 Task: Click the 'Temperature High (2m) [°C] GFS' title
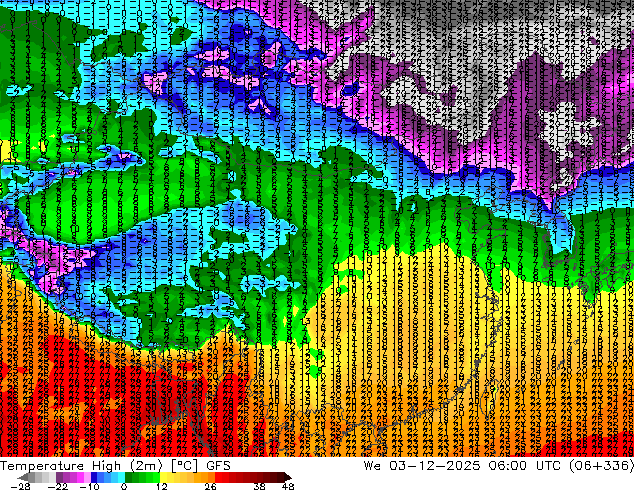(x=115, y=466)
